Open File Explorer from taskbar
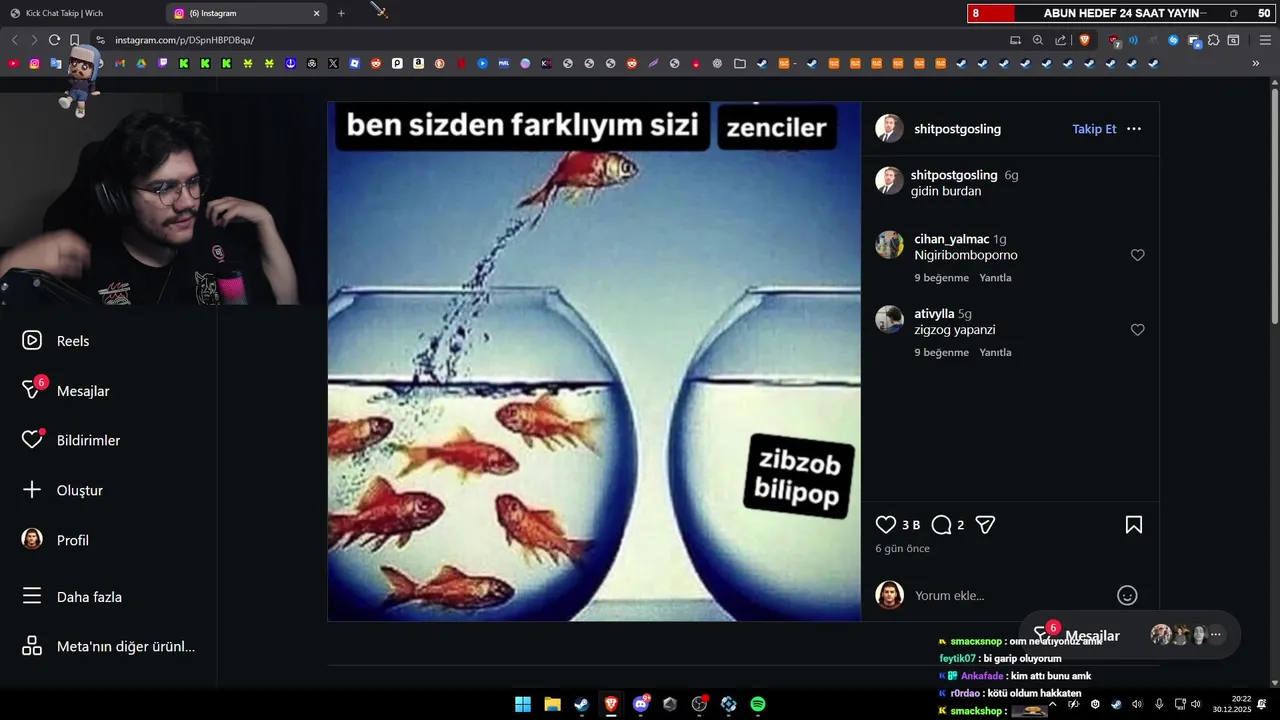This screenshot has width=1280, height=720. click(552, 704)
